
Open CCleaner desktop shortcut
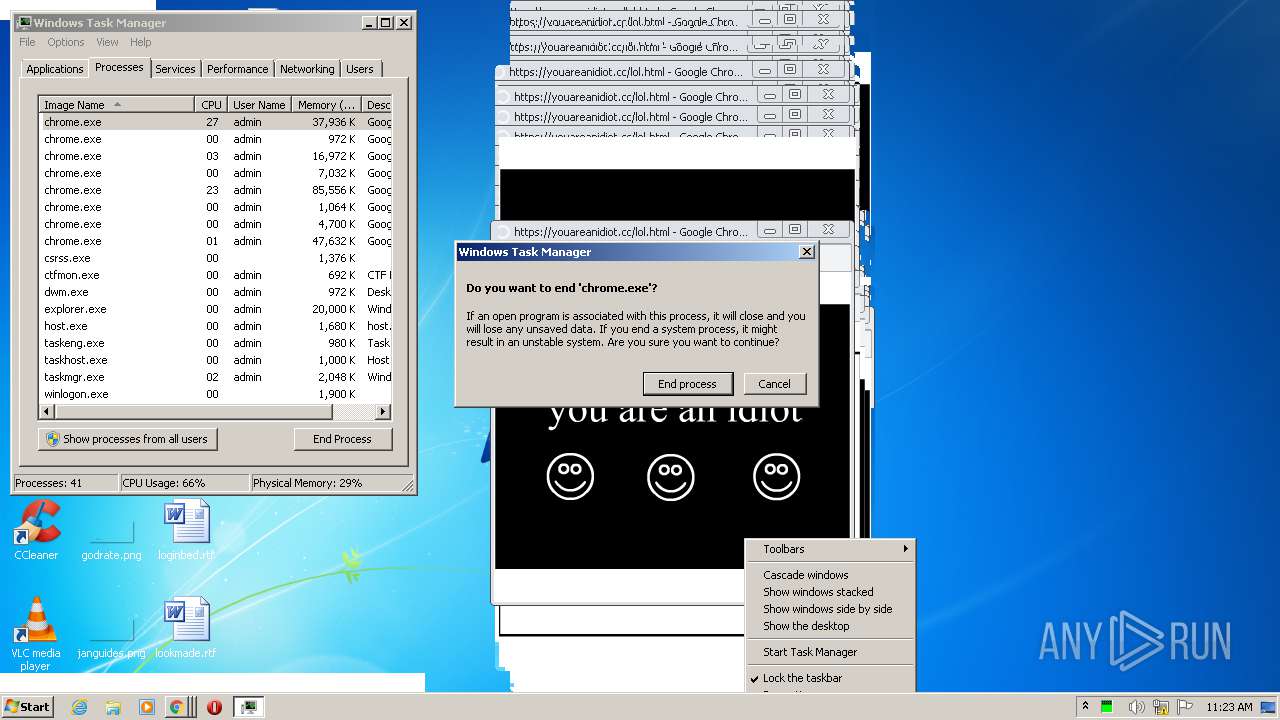36,530
